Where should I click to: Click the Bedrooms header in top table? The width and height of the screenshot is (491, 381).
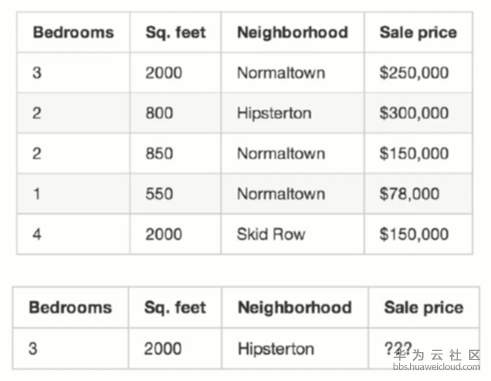pyautogui.click(x=73, y=32)
